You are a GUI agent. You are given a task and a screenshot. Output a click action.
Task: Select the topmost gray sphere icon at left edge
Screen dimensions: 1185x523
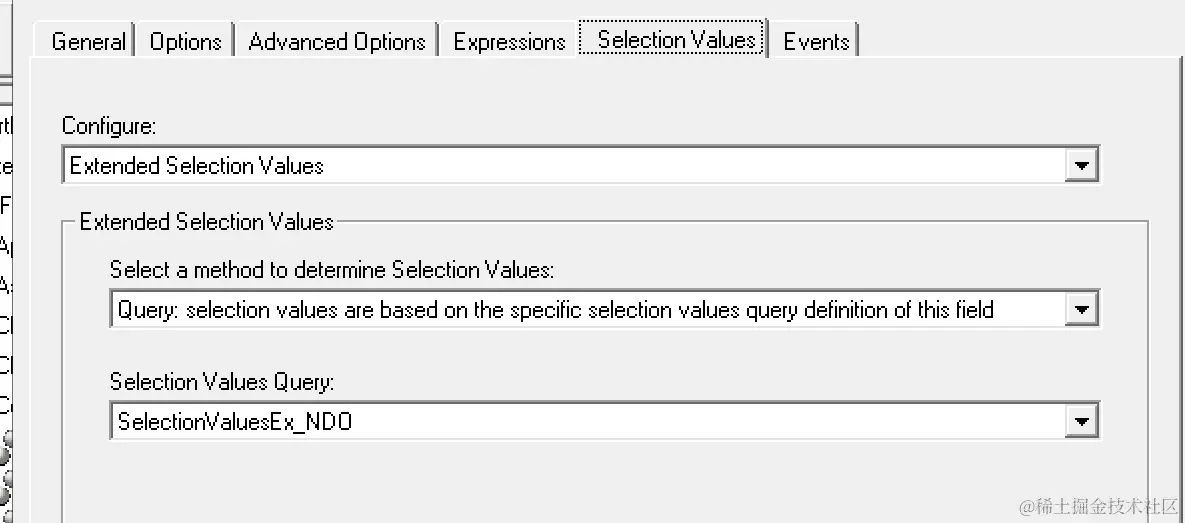pyautogui.click(x=5, y=441)
